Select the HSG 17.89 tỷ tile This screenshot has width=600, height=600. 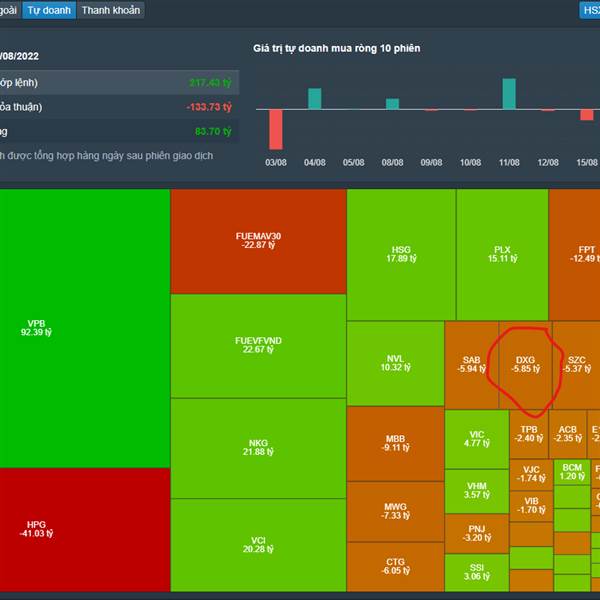pos(401,254)
